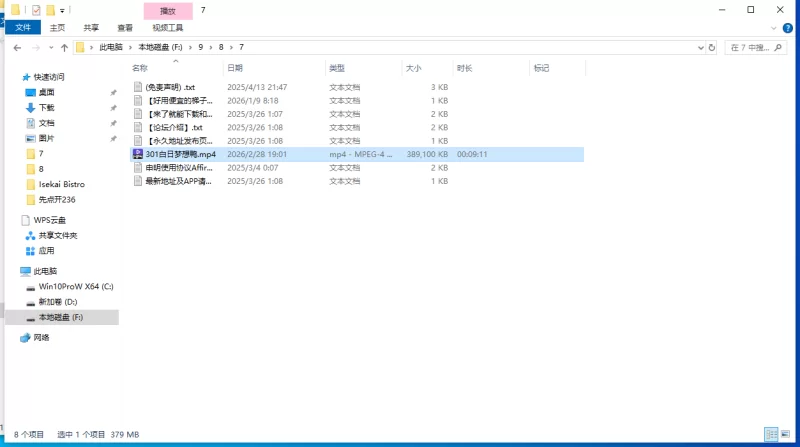Viewport: 800px width, 447px height.
Task: Open the 视频工具 tab
Action: pyautogui.click(x=167, y=29)
